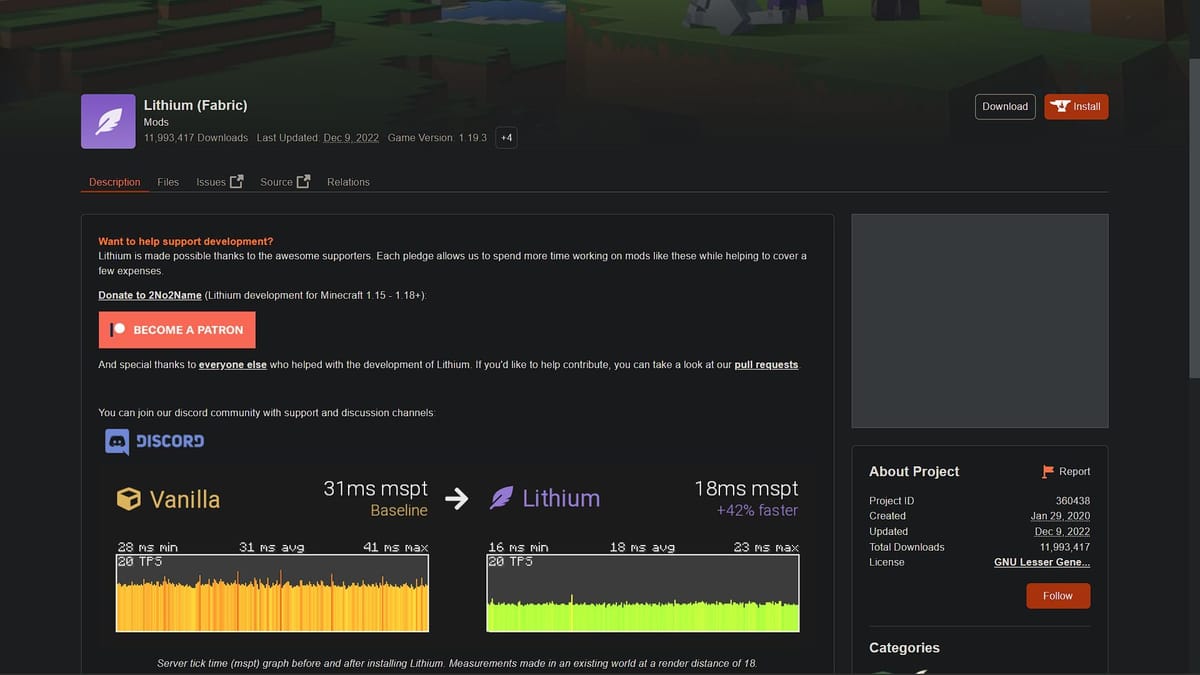Click the Lithium tick time graph
1200x675 pixels.
643,593
